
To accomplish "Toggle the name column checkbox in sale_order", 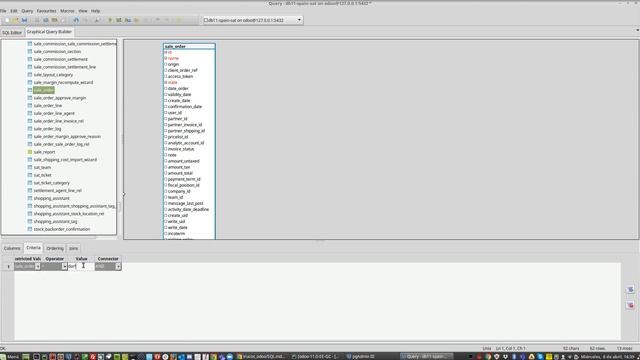I will coord(166,58).
